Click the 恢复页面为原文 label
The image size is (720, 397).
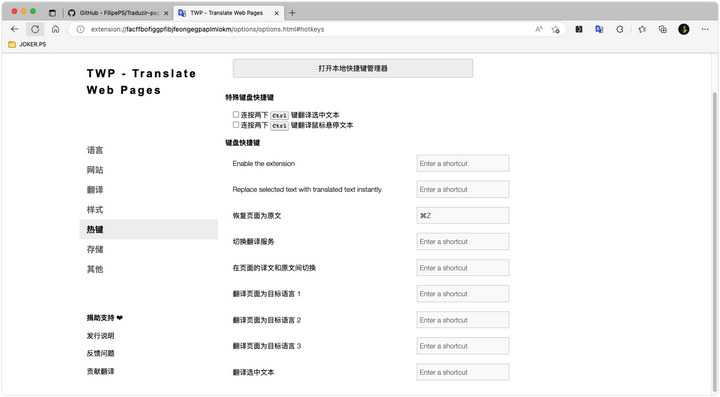(x=257, y=215)
